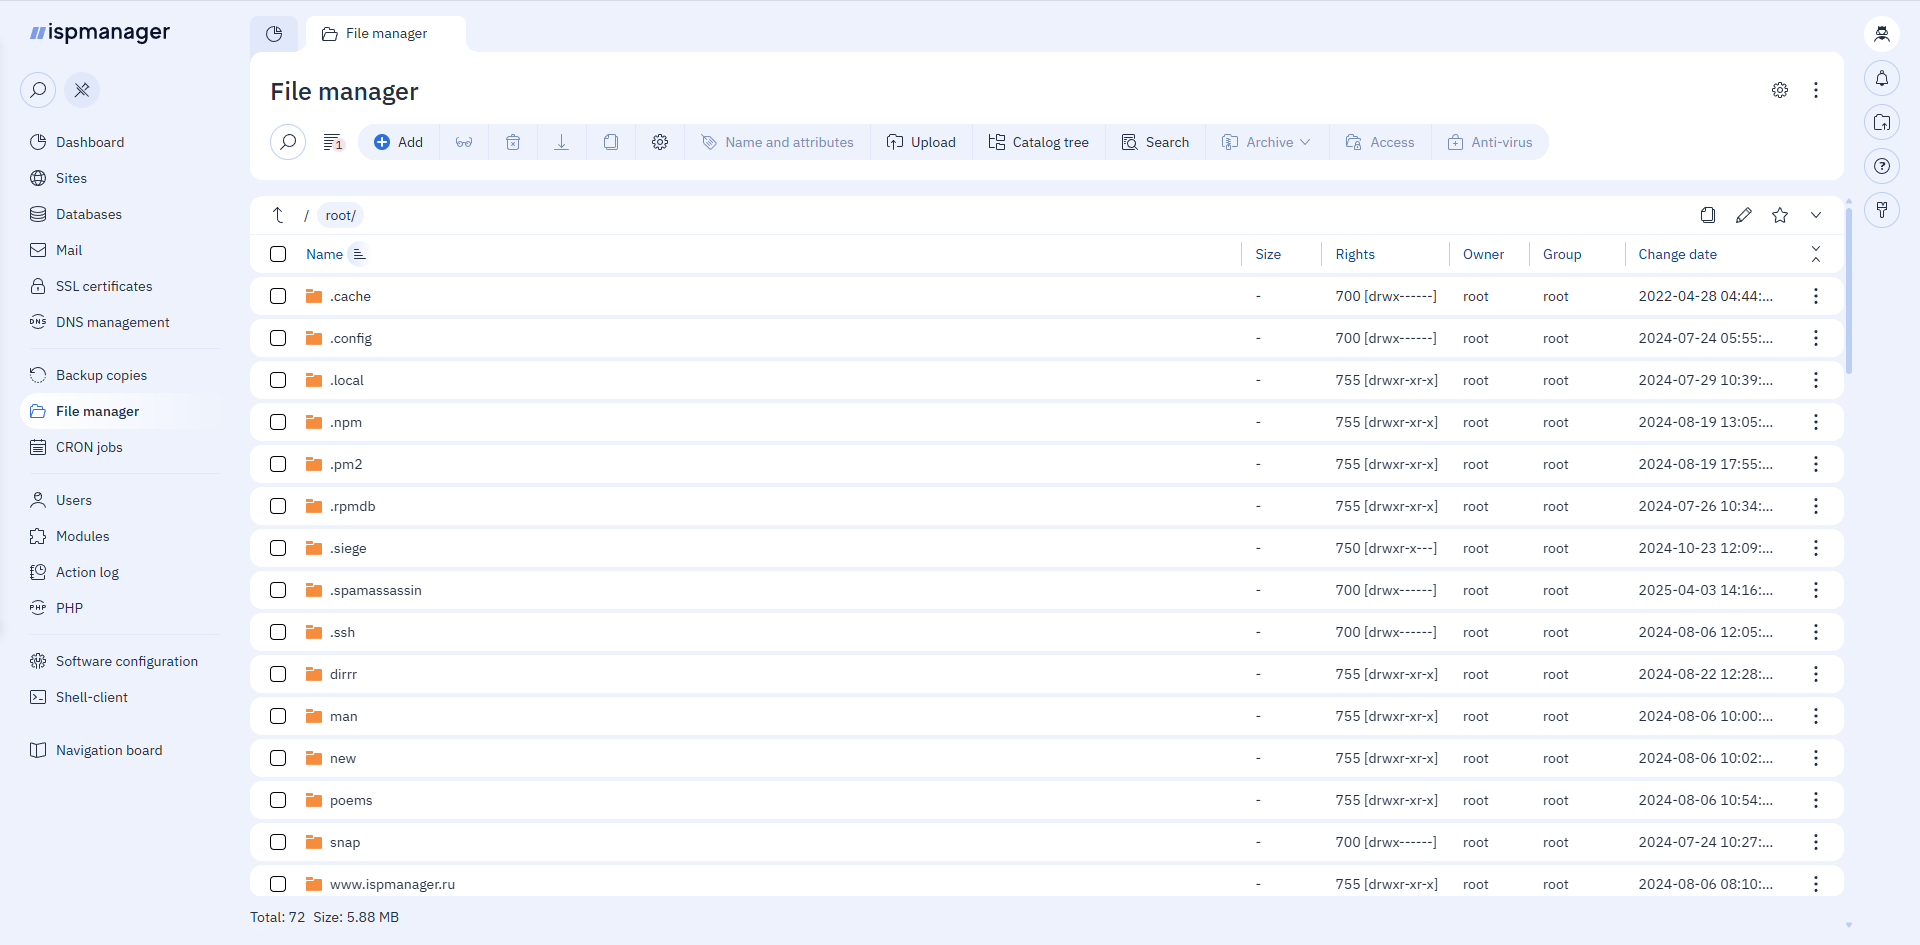Open the dashboard pie-chart tab icon
Viewport: 1920px width, 945px height.
click(x=274, y=34)
